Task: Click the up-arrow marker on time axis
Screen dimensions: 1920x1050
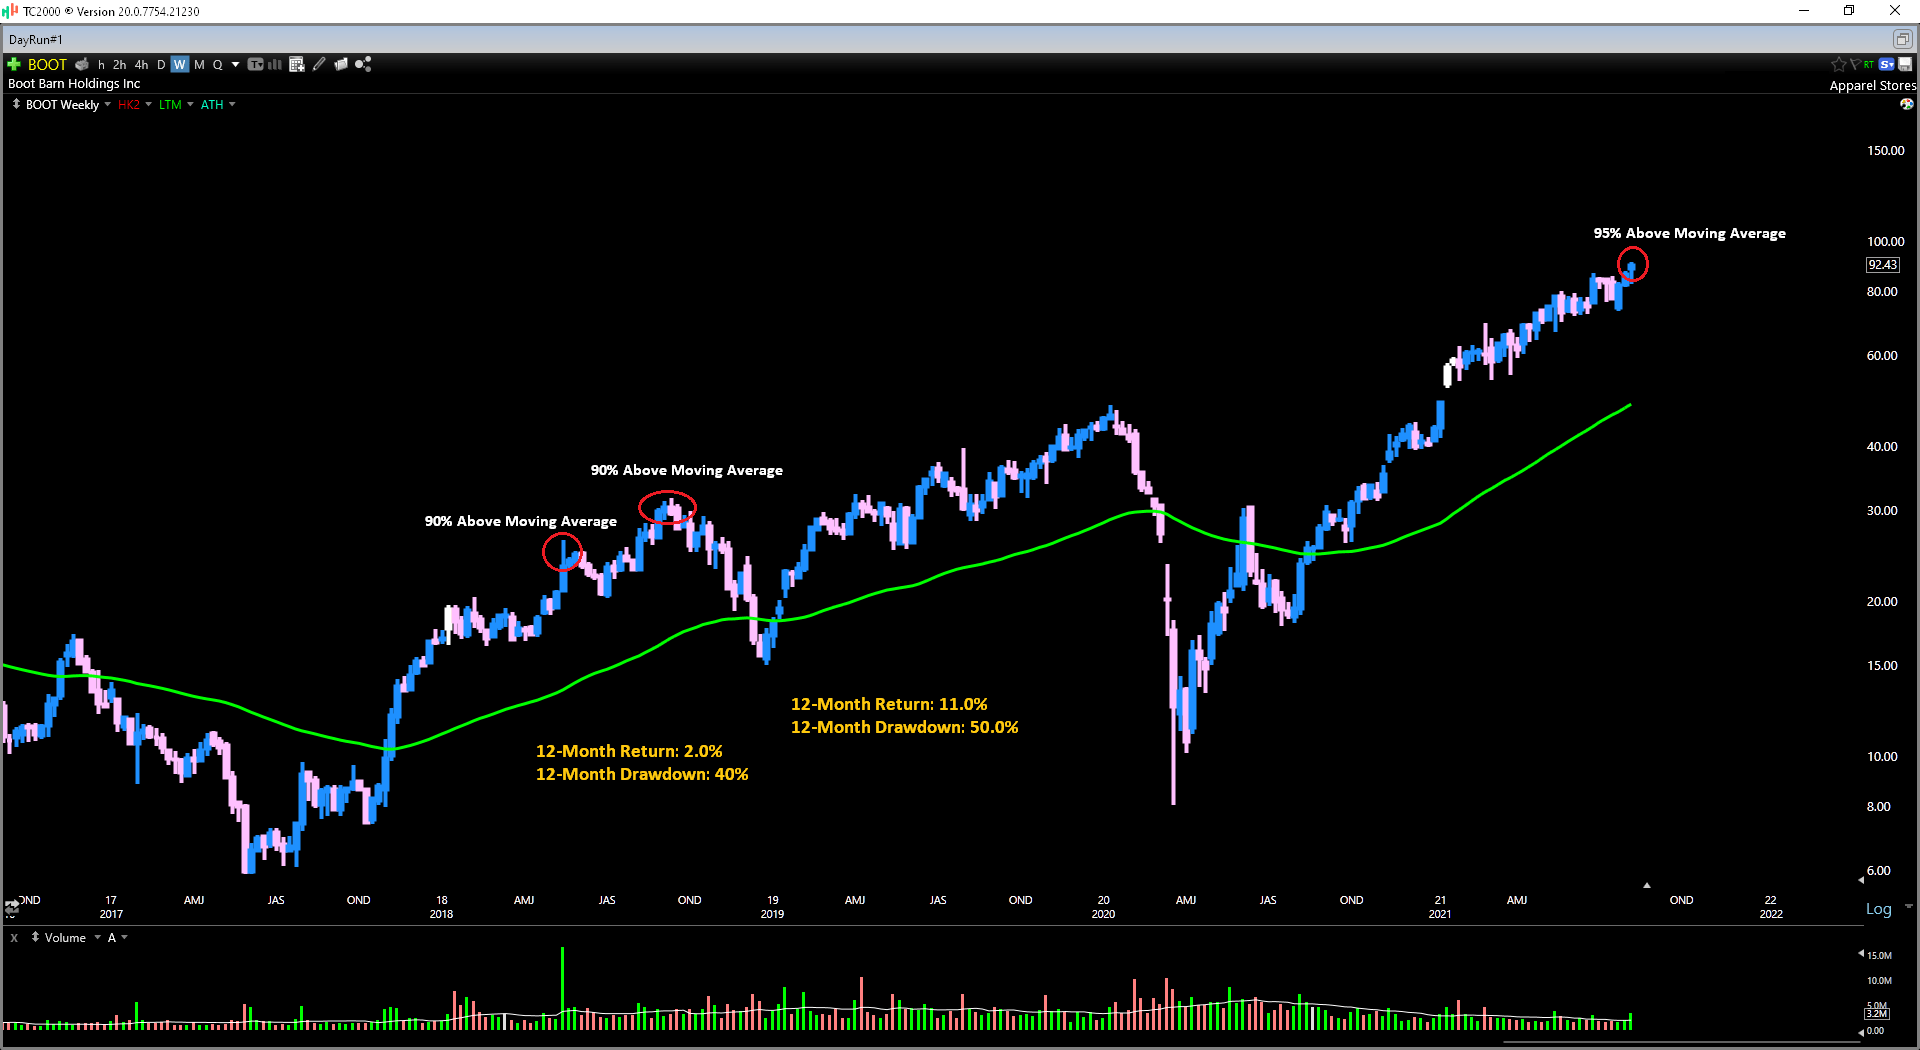Action: (x=1647, y=885)
